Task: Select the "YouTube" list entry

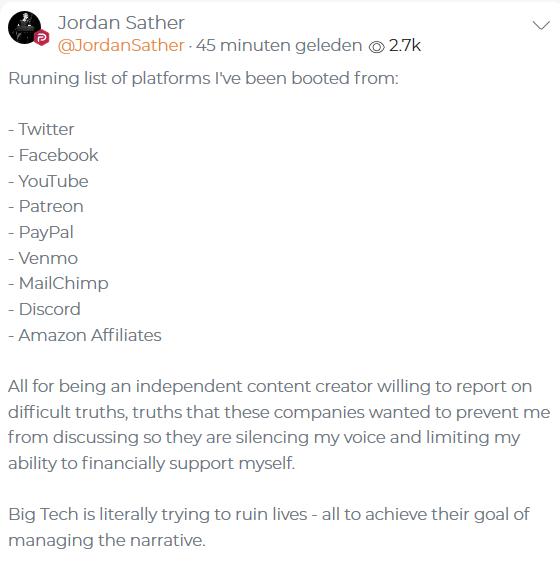Action: pyautogui.click(x=48, y=181)
